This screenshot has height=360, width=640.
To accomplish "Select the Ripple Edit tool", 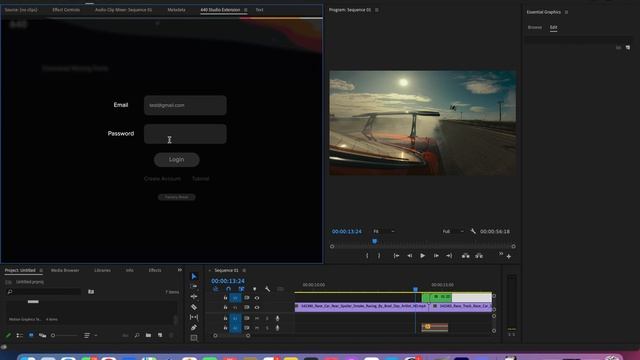I will 194,296.
